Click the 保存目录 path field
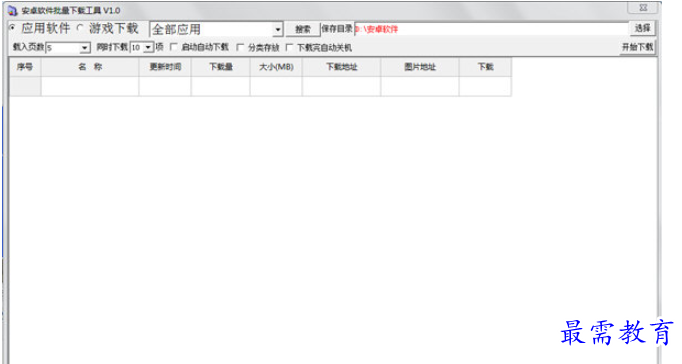Screen dimensions: 682x364 (491, 29)
